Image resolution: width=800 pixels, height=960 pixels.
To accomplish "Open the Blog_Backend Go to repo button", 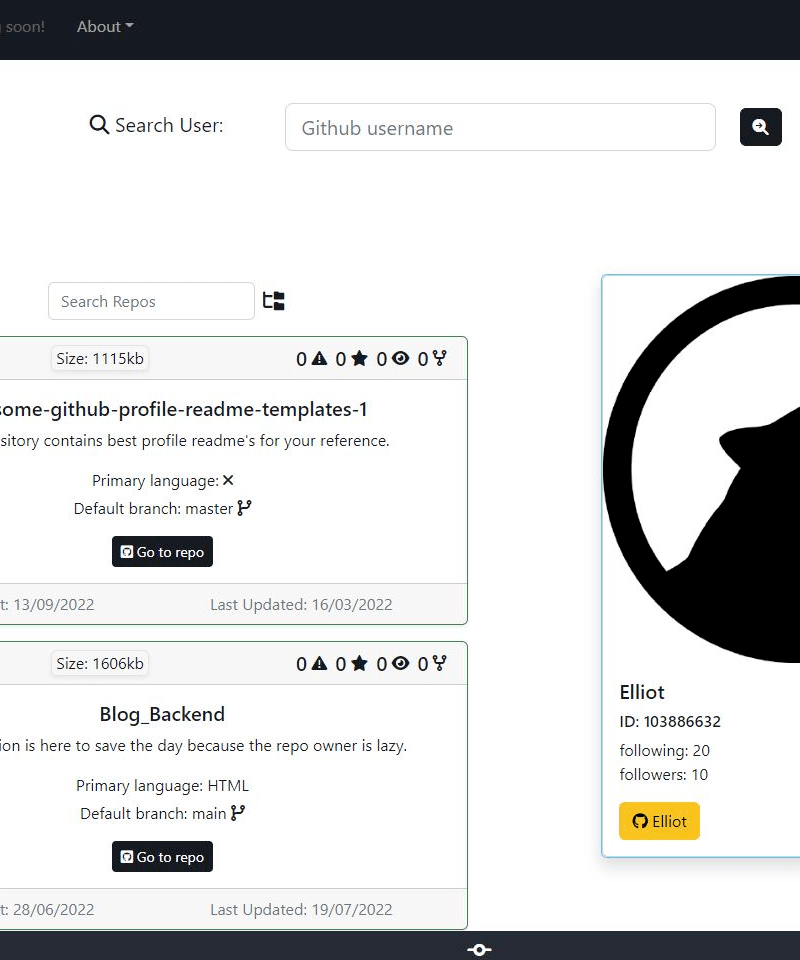I will tap(162, 857).
